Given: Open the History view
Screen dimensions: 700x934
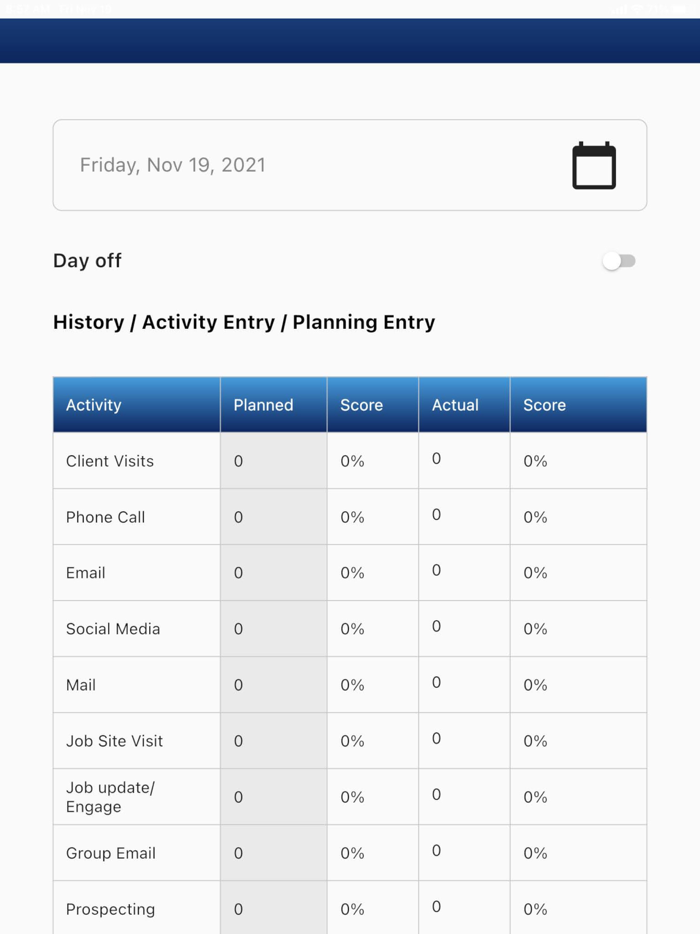Looking at the screenshot, I should (89, 322).
